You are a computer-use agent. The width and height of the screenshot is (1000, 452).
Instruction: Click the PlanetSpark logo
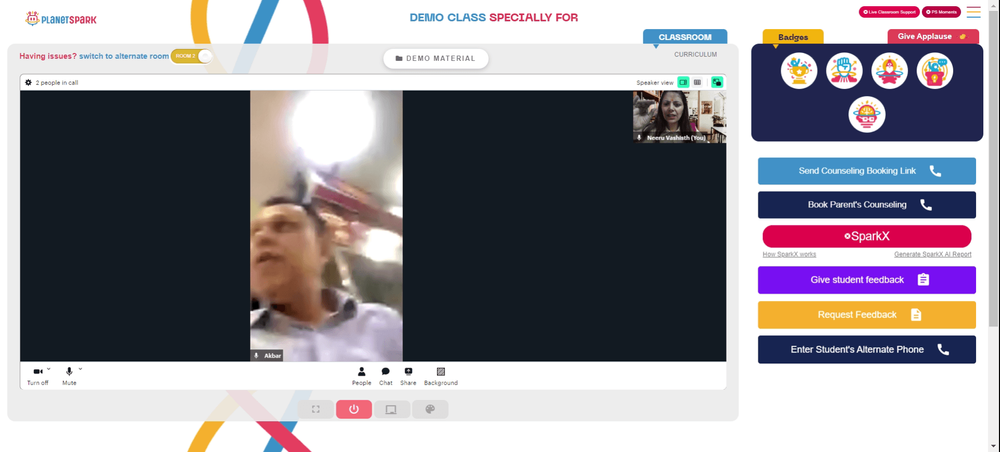61,19
